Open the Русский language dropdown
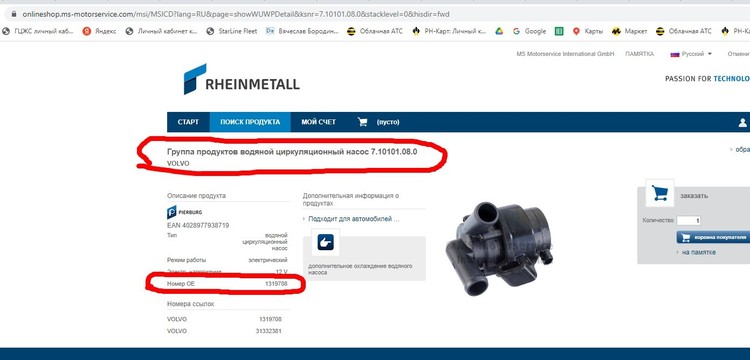This screenshot has height=360, width=750. click(691, 54)
